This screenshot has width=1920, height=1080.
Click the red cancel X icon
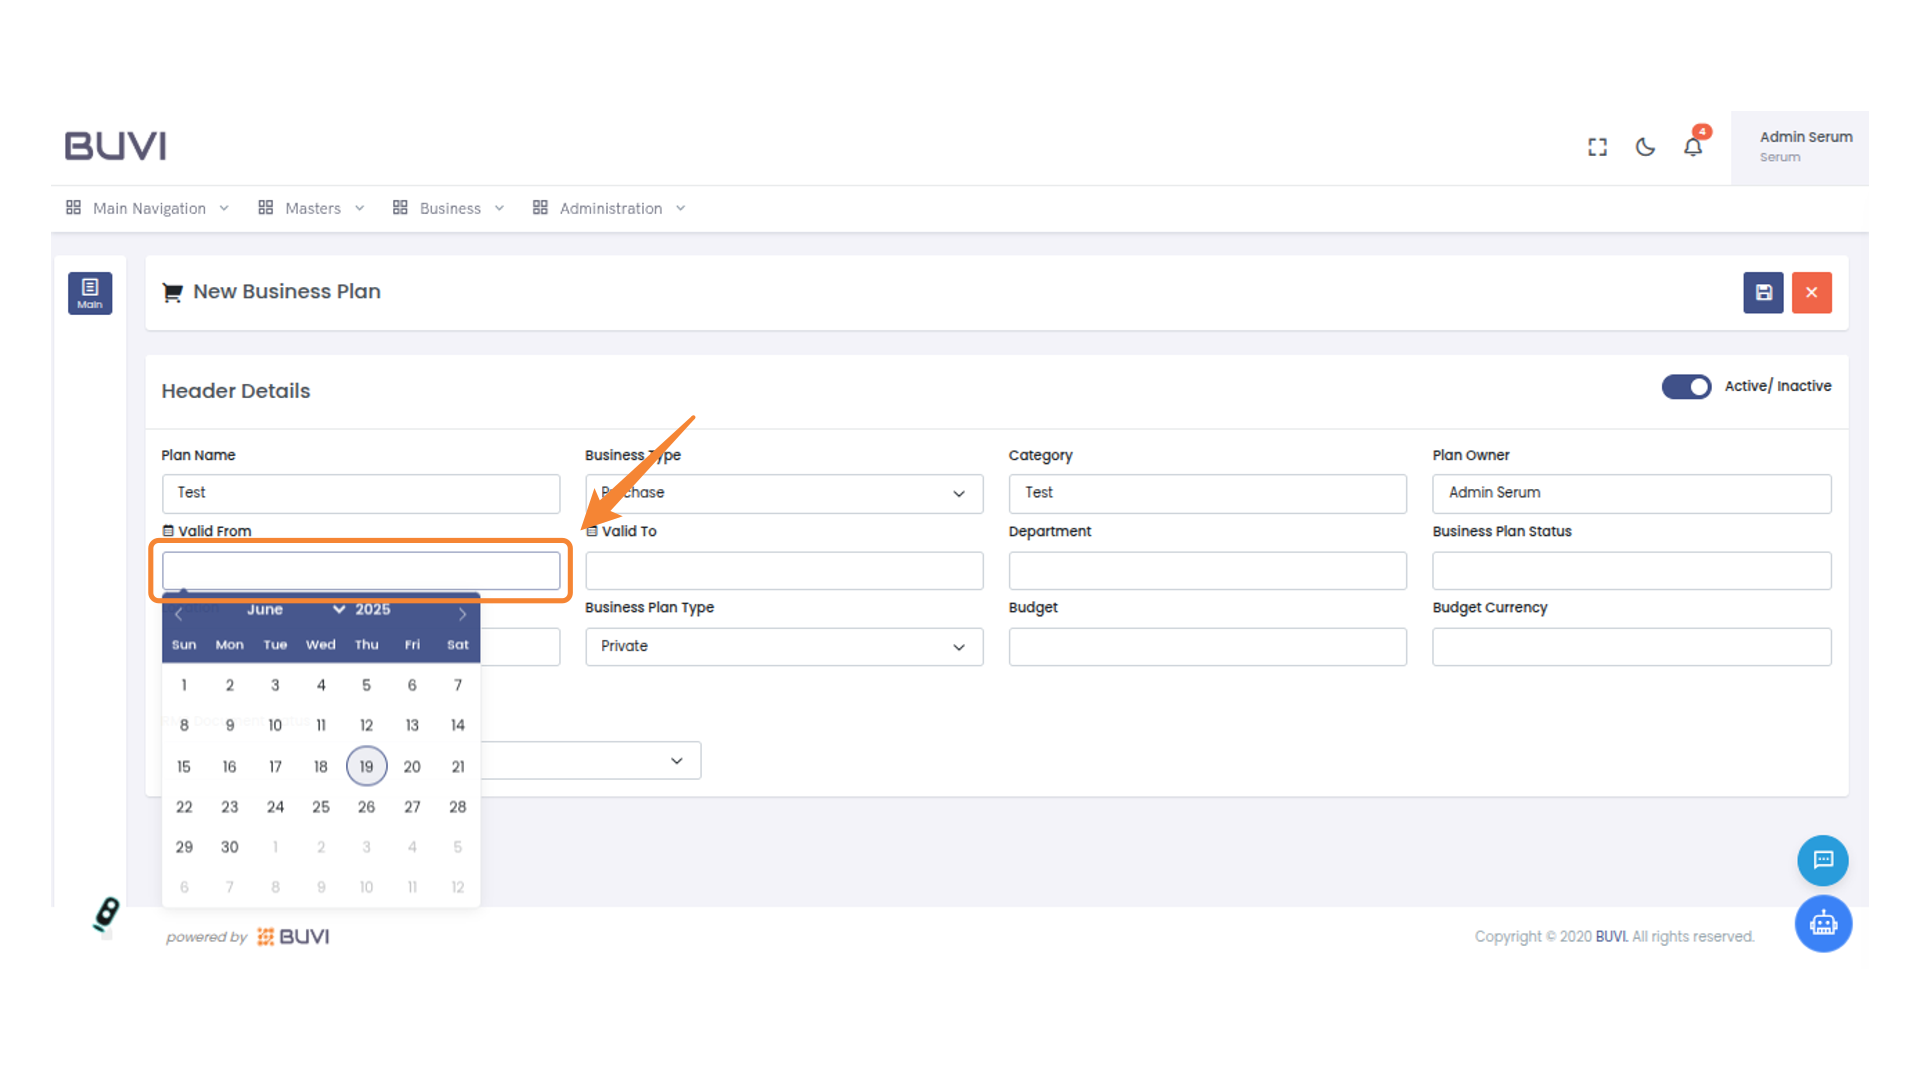(x=1811, y=293)
